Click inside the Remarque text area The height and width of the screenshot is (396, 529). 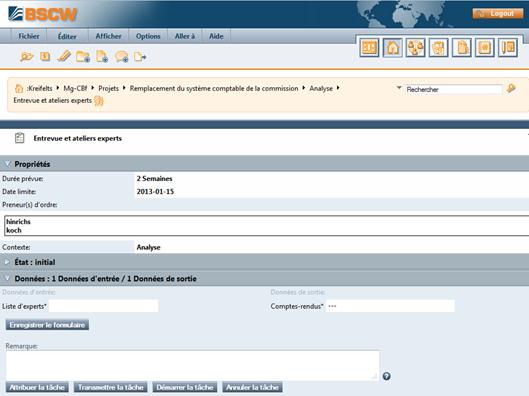tap(192, 365)
